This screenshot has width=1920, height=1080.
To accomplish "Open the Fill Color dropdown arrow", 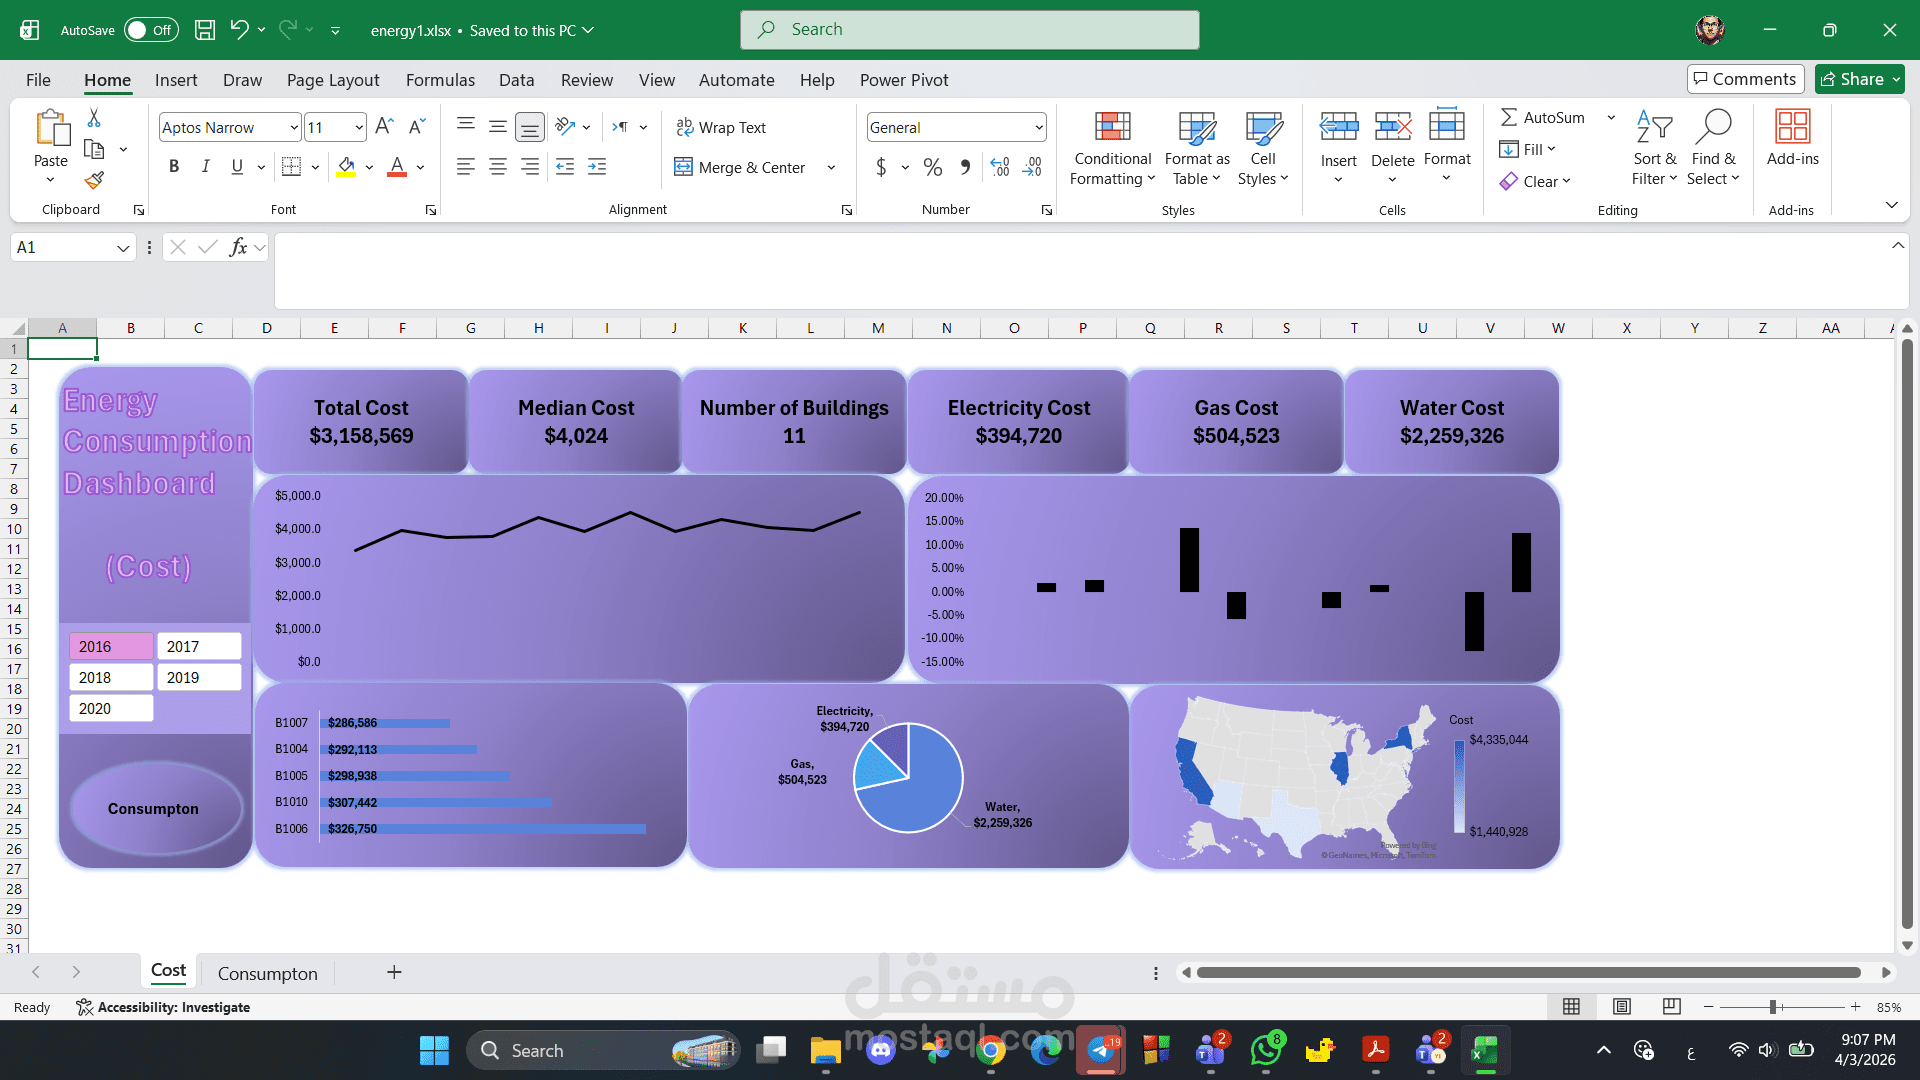I will [367, 167].
